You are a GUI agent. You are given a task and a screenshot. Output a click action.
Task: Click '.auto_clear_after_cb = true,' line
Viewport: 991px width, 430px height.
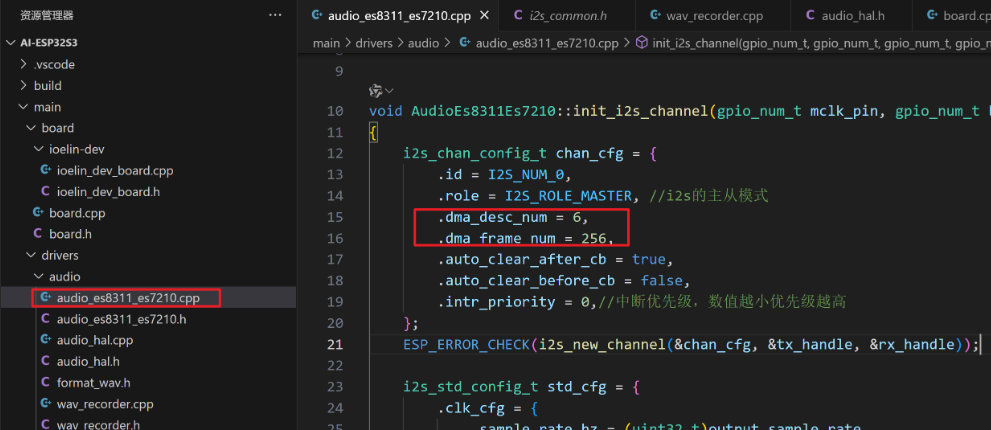556,259
